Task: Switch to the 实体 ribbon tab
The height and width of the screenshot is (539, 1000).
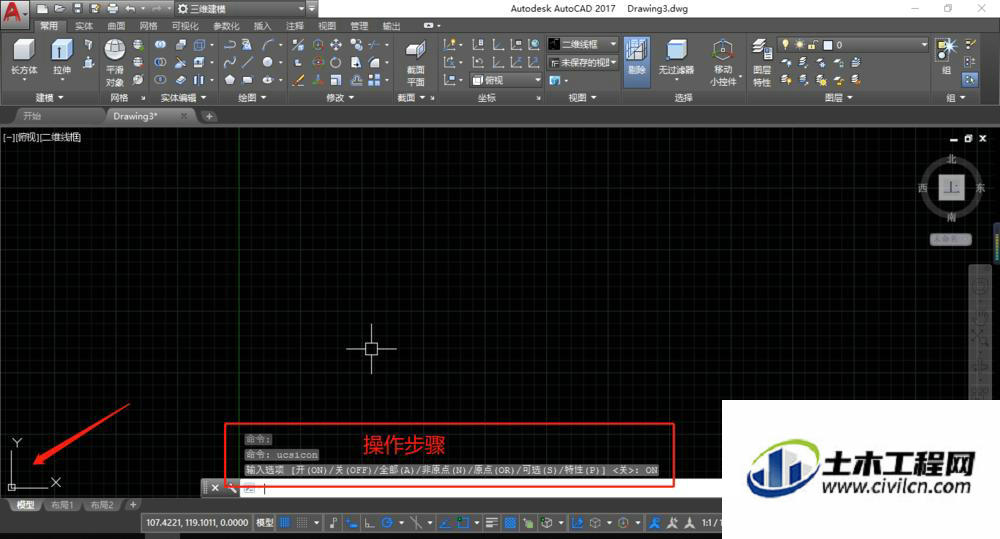Action: click(84, 26)
